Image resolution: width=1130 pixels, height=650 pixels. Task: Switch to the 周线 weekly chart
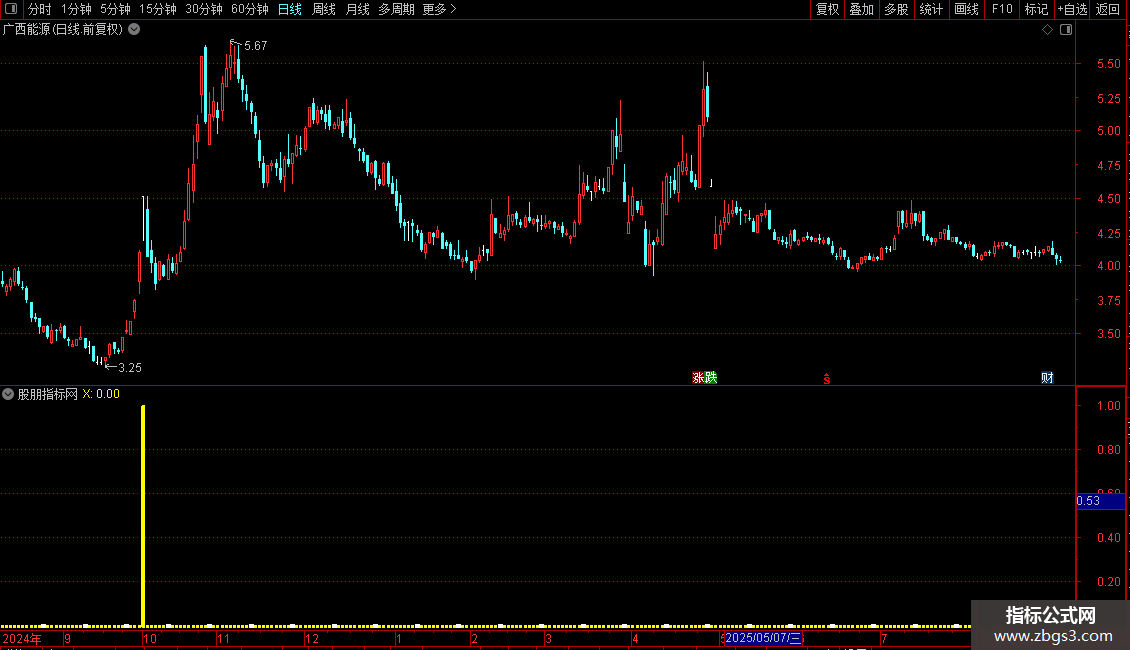click(324, 9)
